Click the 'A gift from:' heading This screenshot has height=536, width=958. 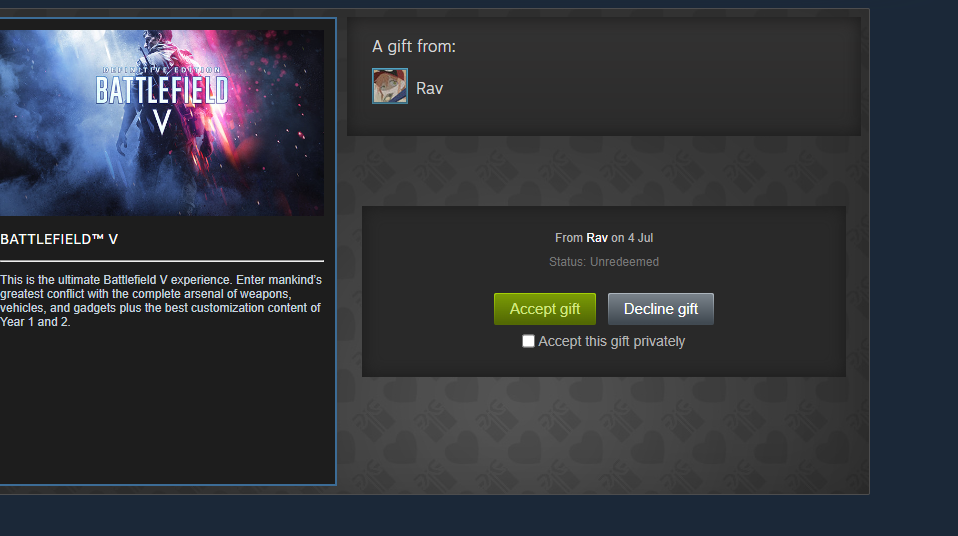(414, 46)
